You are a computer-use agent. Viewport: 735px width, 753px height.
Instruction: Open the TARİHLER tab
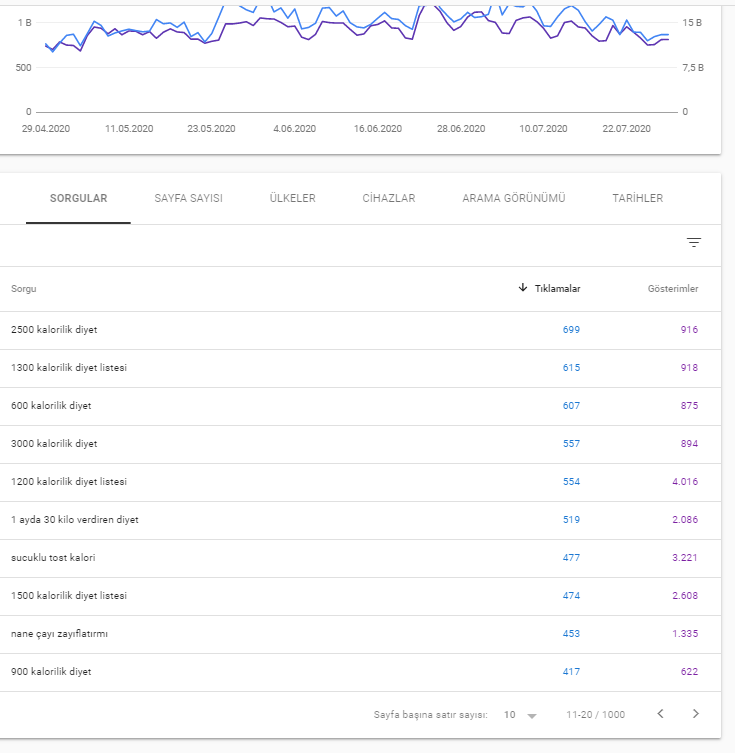638,198
